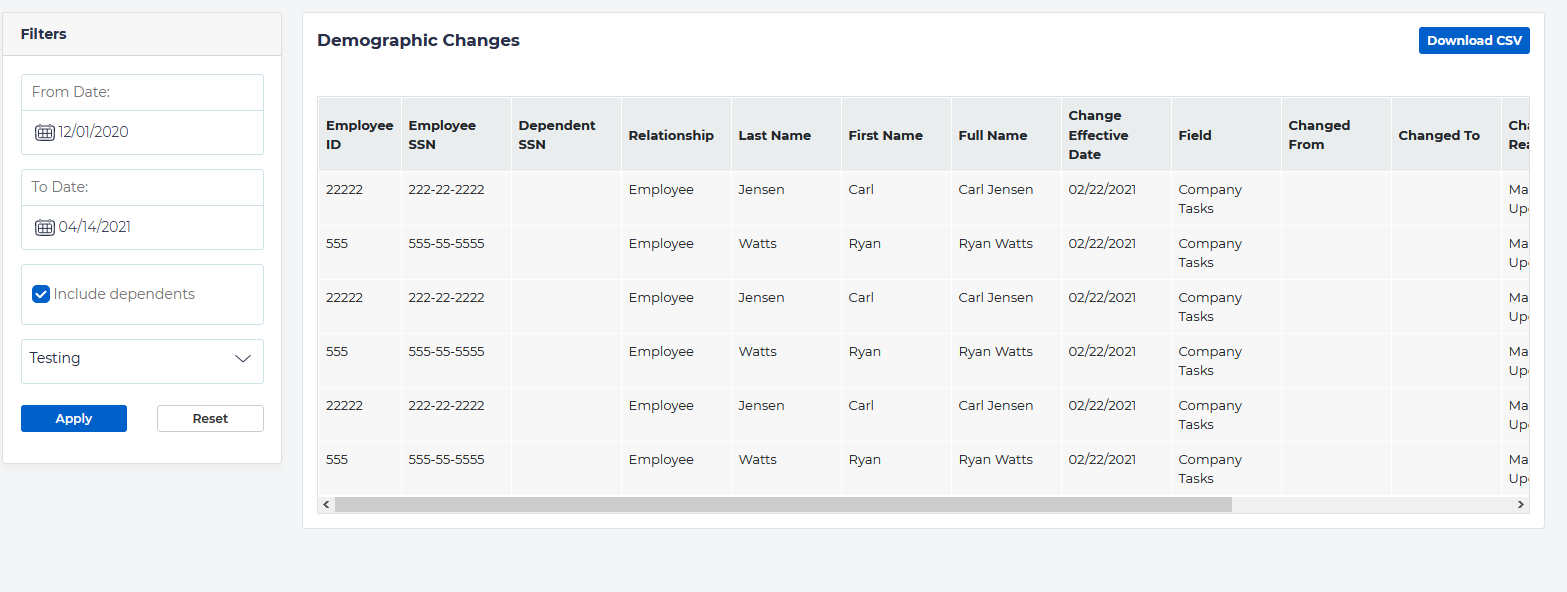Select the Change Effective Date column header

click(x=1098, y=135)
